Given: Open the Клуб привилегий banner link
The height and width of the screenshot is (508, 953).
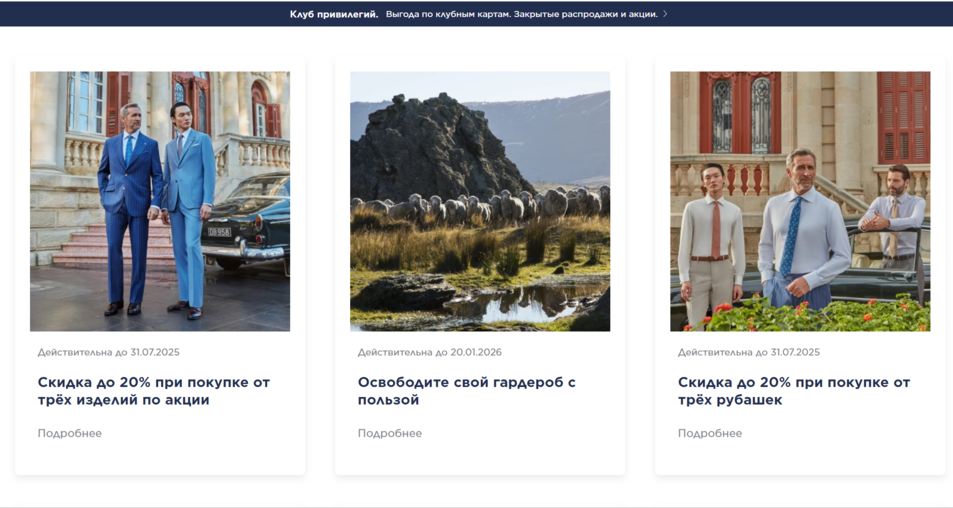Looking at the screenshot, I should pos(334,14).
